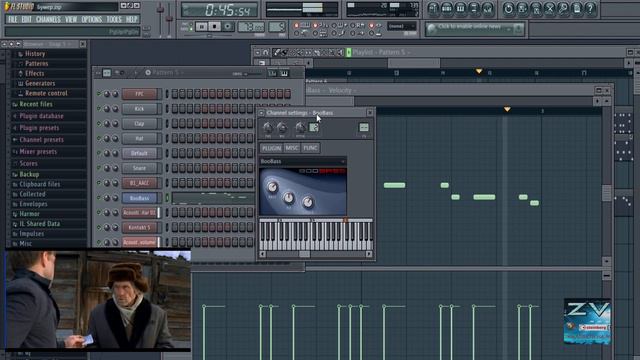Viewport: 640px width, 360px height.
Task: Click the save project icon
Action: pos(522,9)
